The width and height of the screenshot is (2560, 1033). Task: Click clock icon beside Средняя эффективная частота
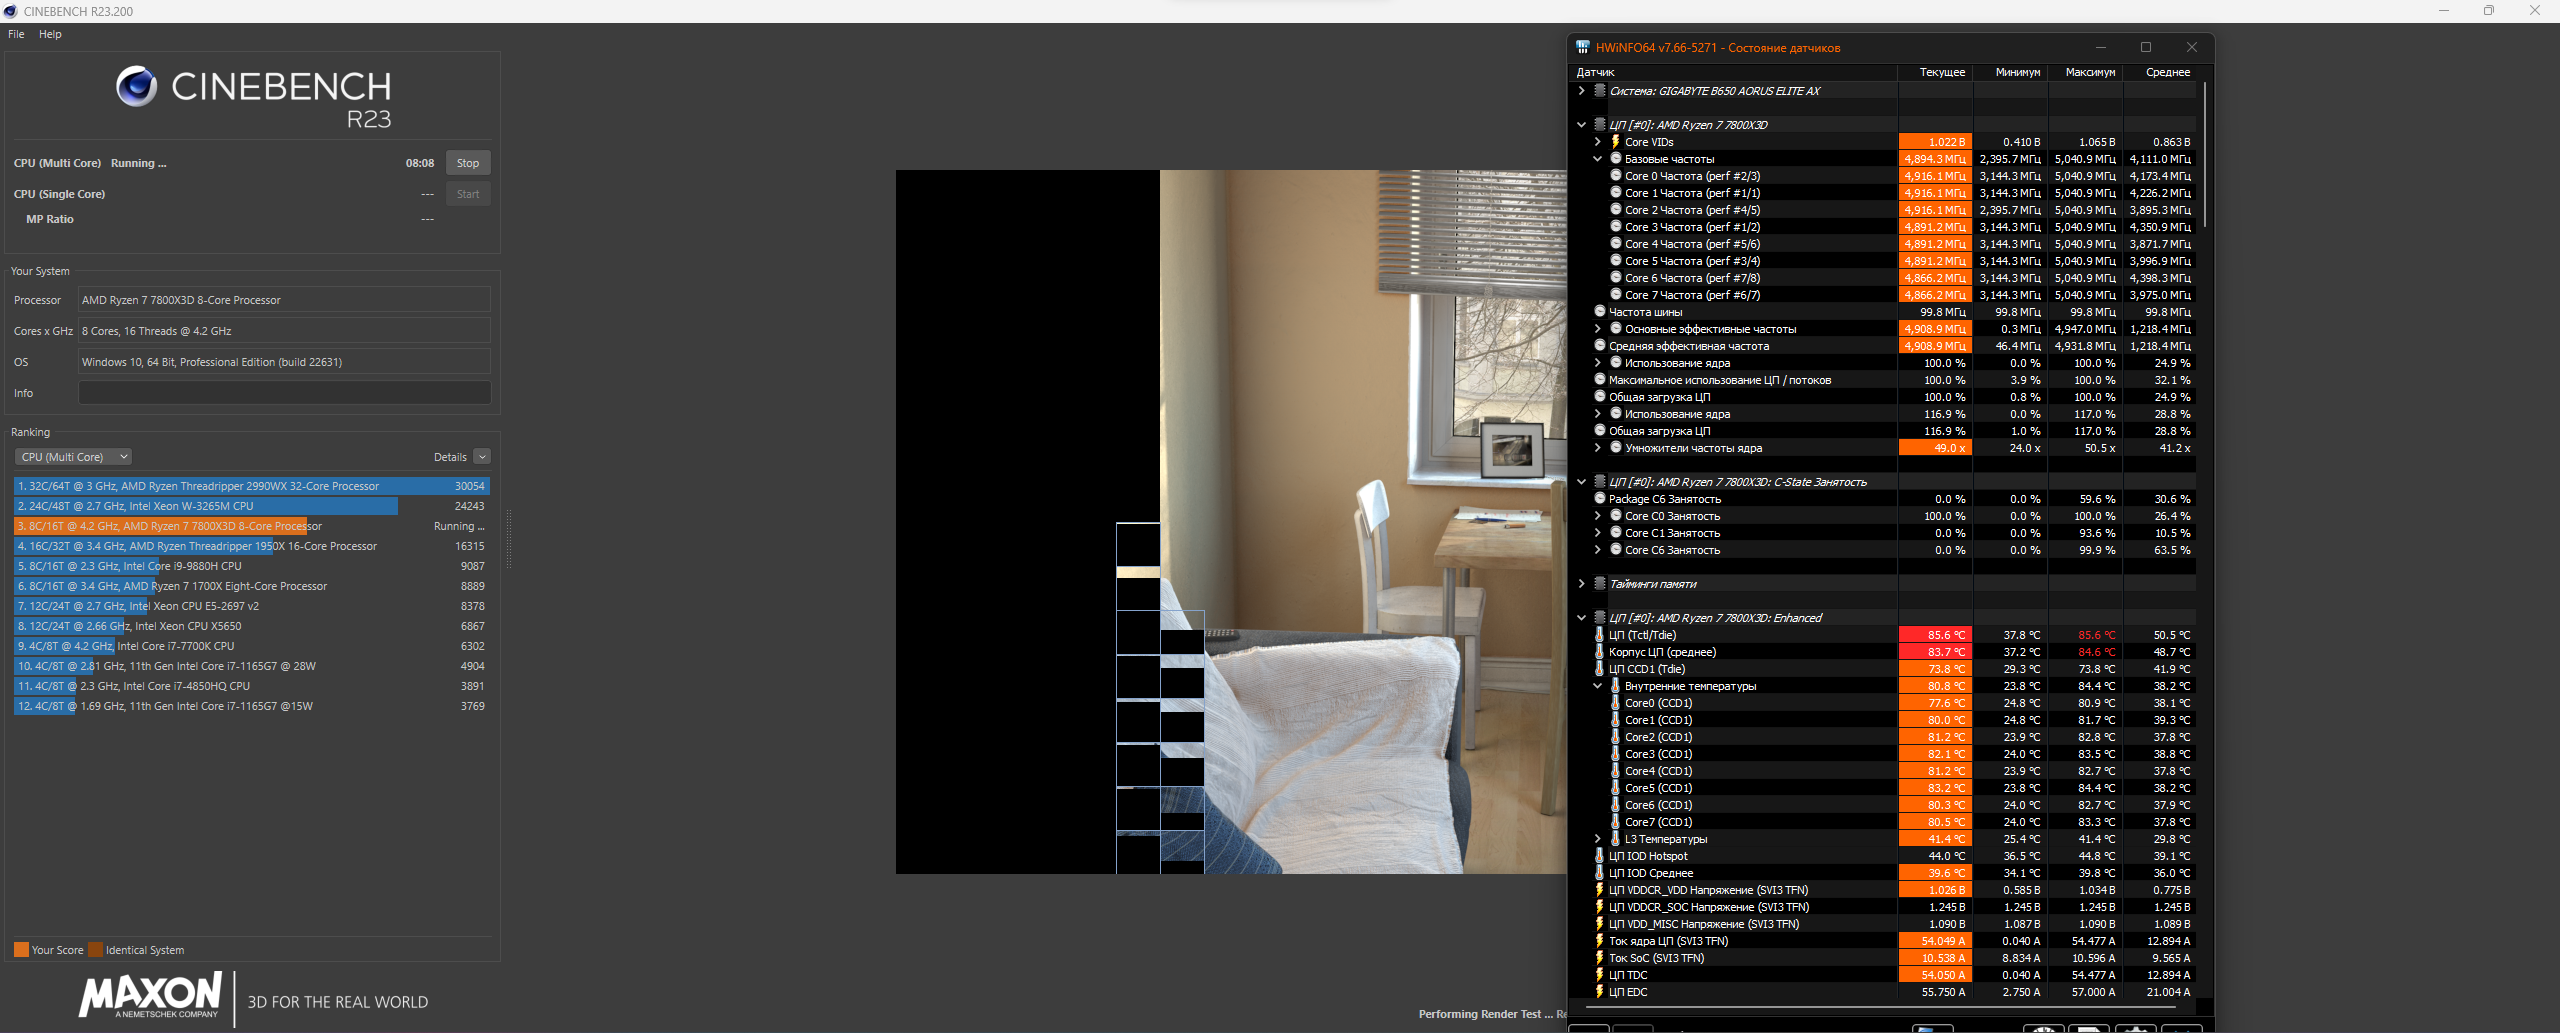click(x=1600, y=346)
